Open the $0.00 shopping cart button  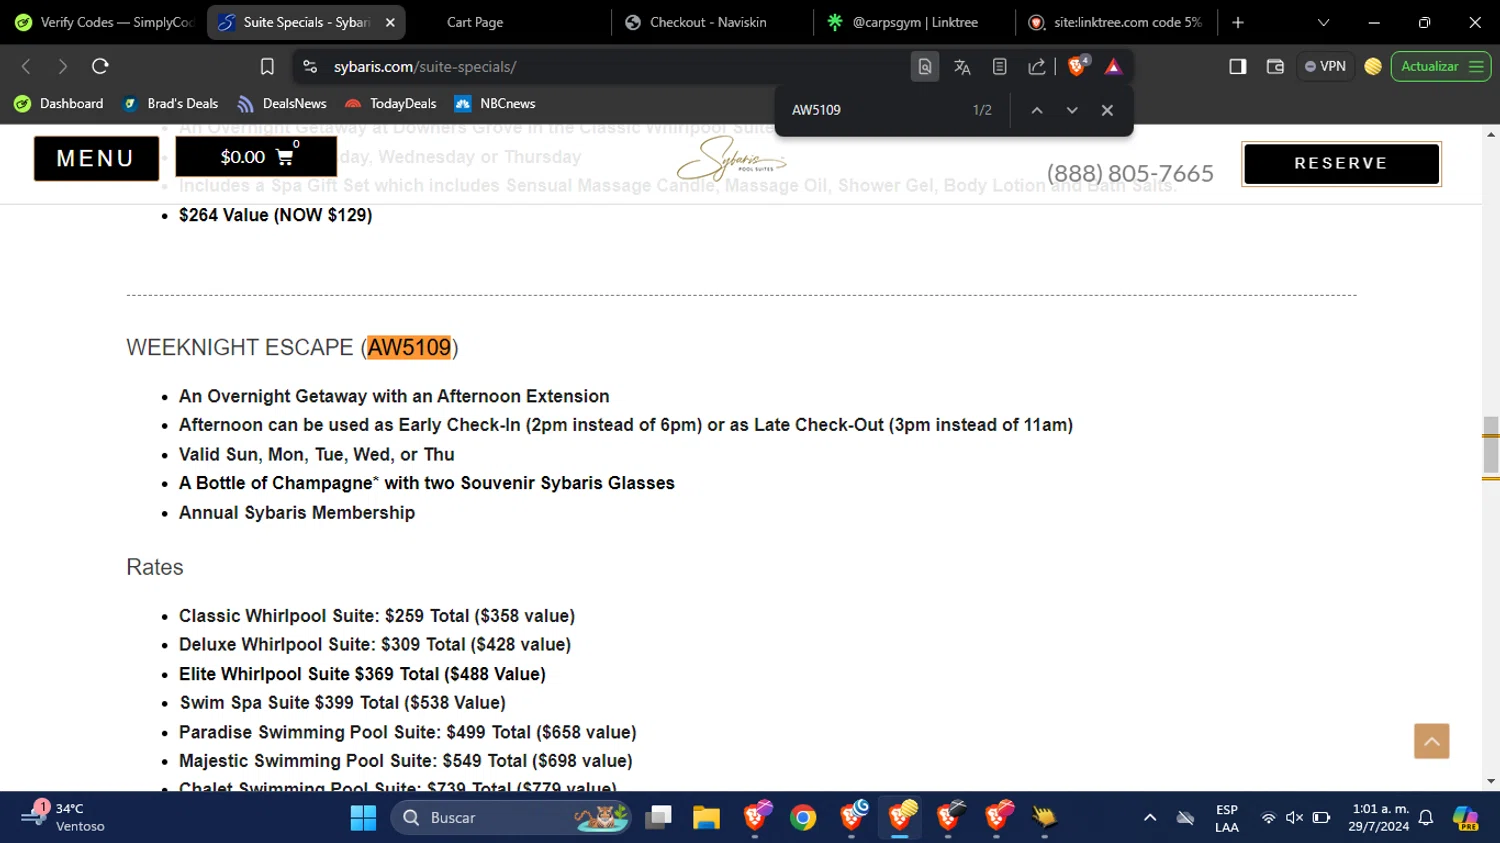256,157
